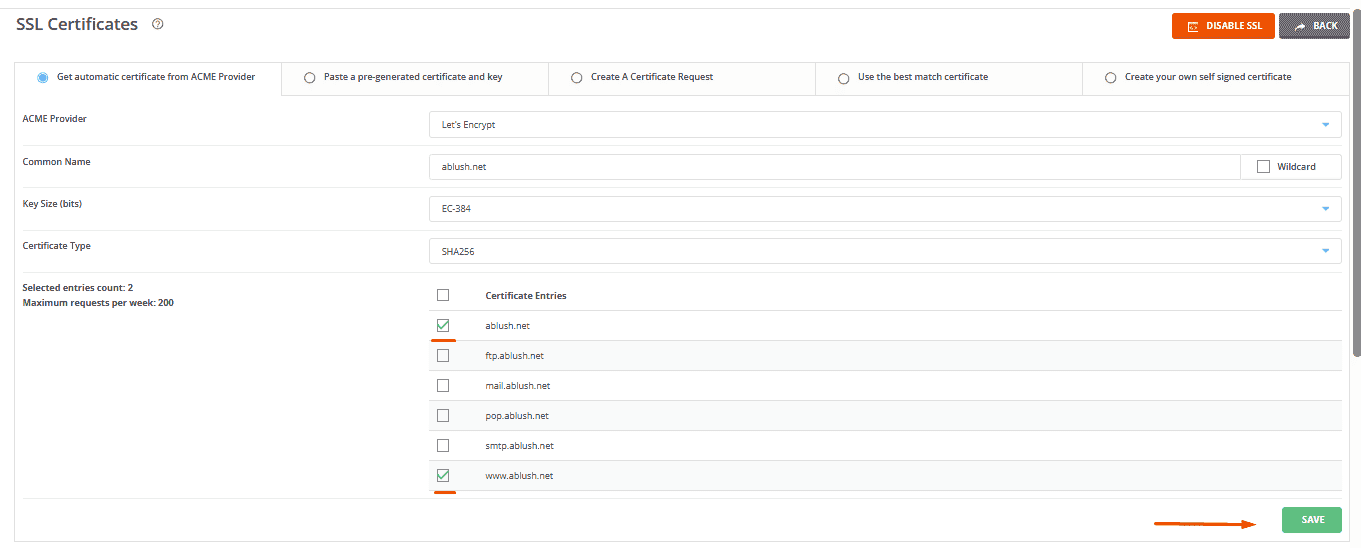Image resolution: width=1361 pixels, height=548 pixels.
Task: Click the help question mark icon
Action: coord(157,24)
